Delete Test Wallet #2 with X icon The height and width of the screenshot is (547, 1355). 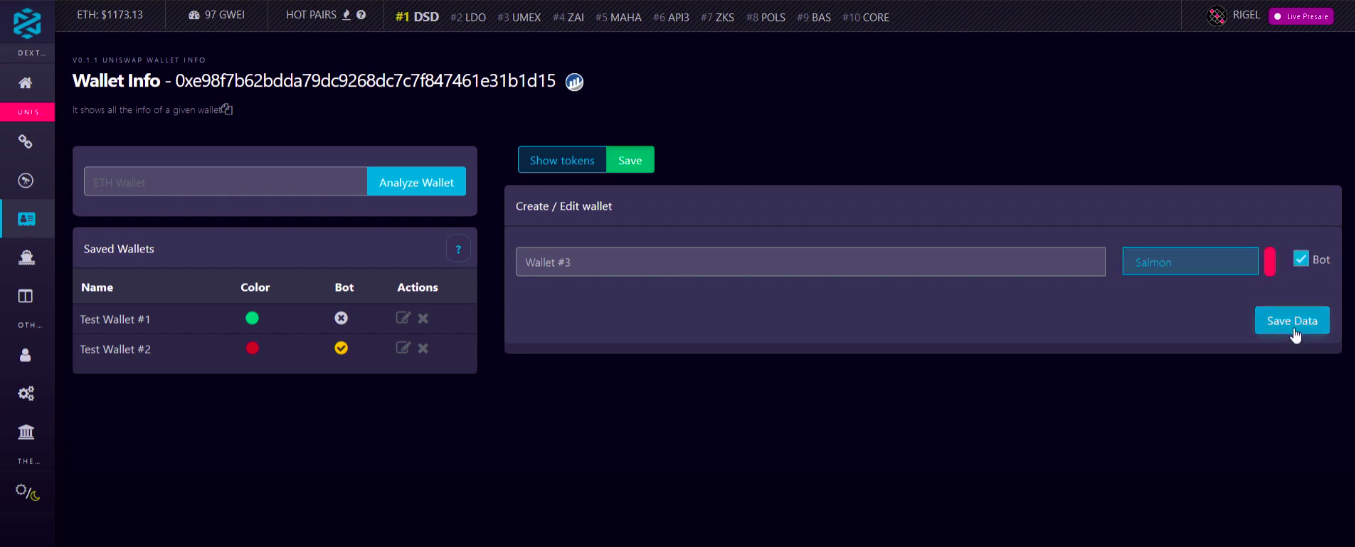(x=423, y=348)
